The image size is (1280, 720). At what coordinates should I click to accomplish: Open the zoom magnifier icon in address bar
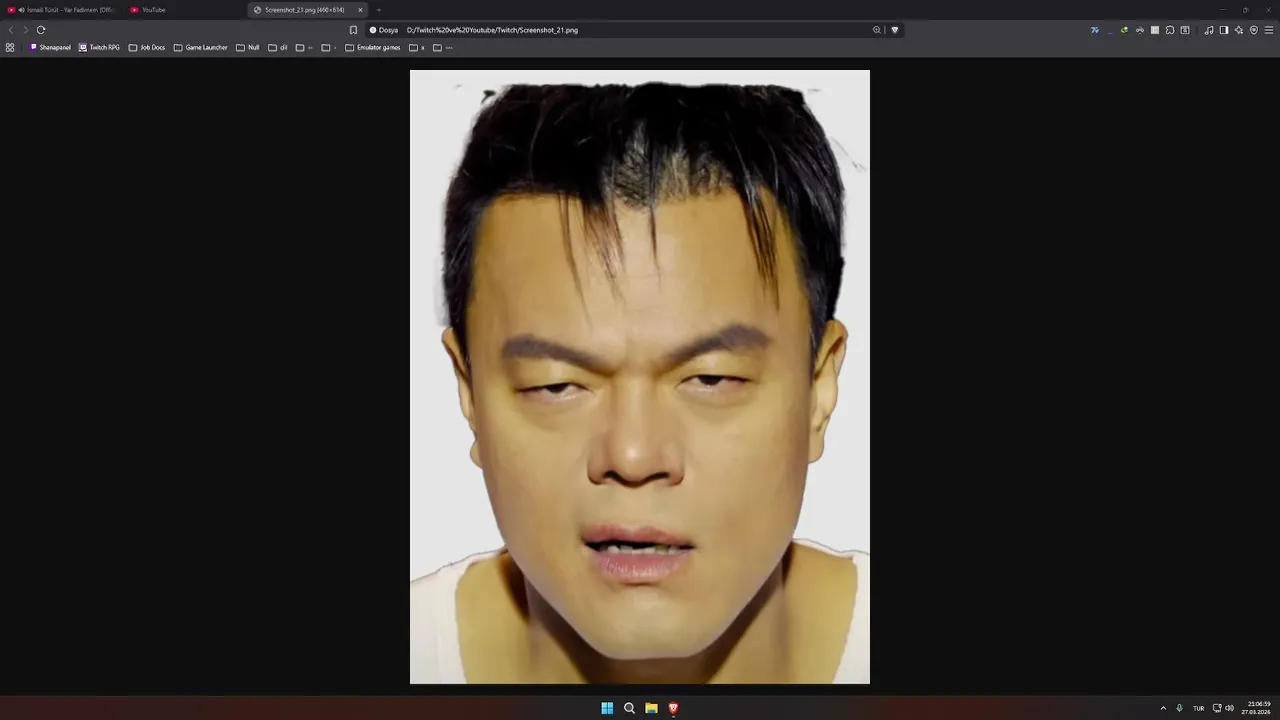coord(877,30)
